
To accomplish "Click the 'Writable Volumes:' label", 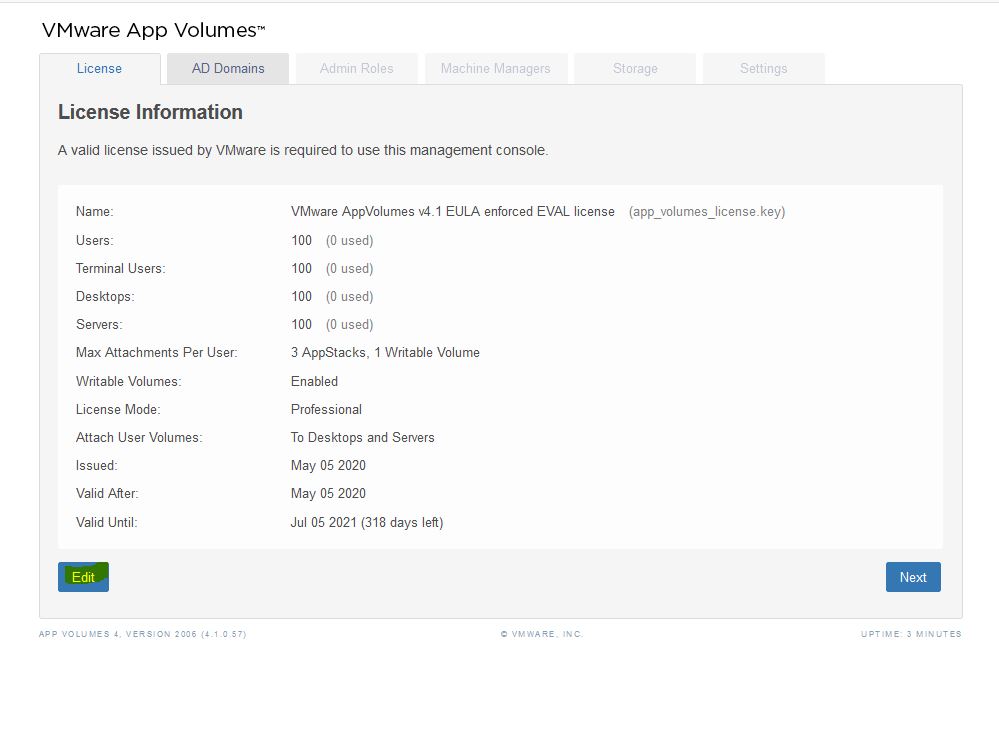I will coord(129,381).
